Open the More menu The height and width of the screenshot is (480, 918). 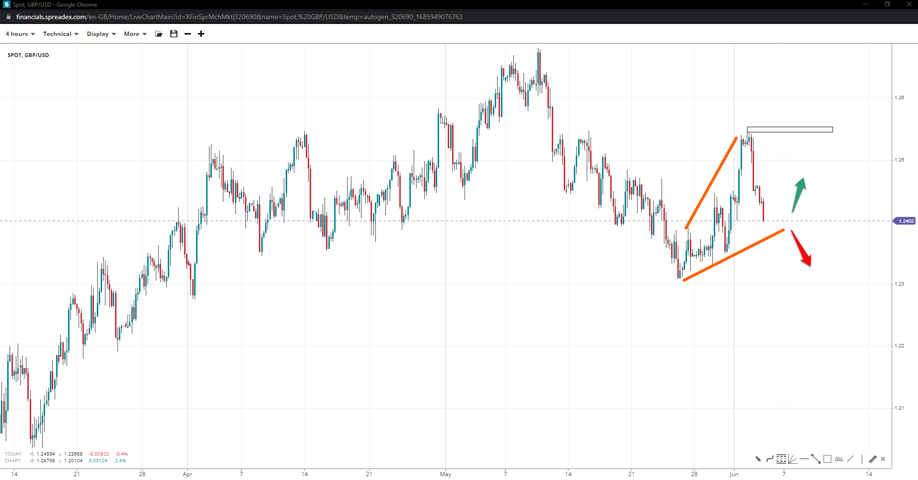pos(135,34)
